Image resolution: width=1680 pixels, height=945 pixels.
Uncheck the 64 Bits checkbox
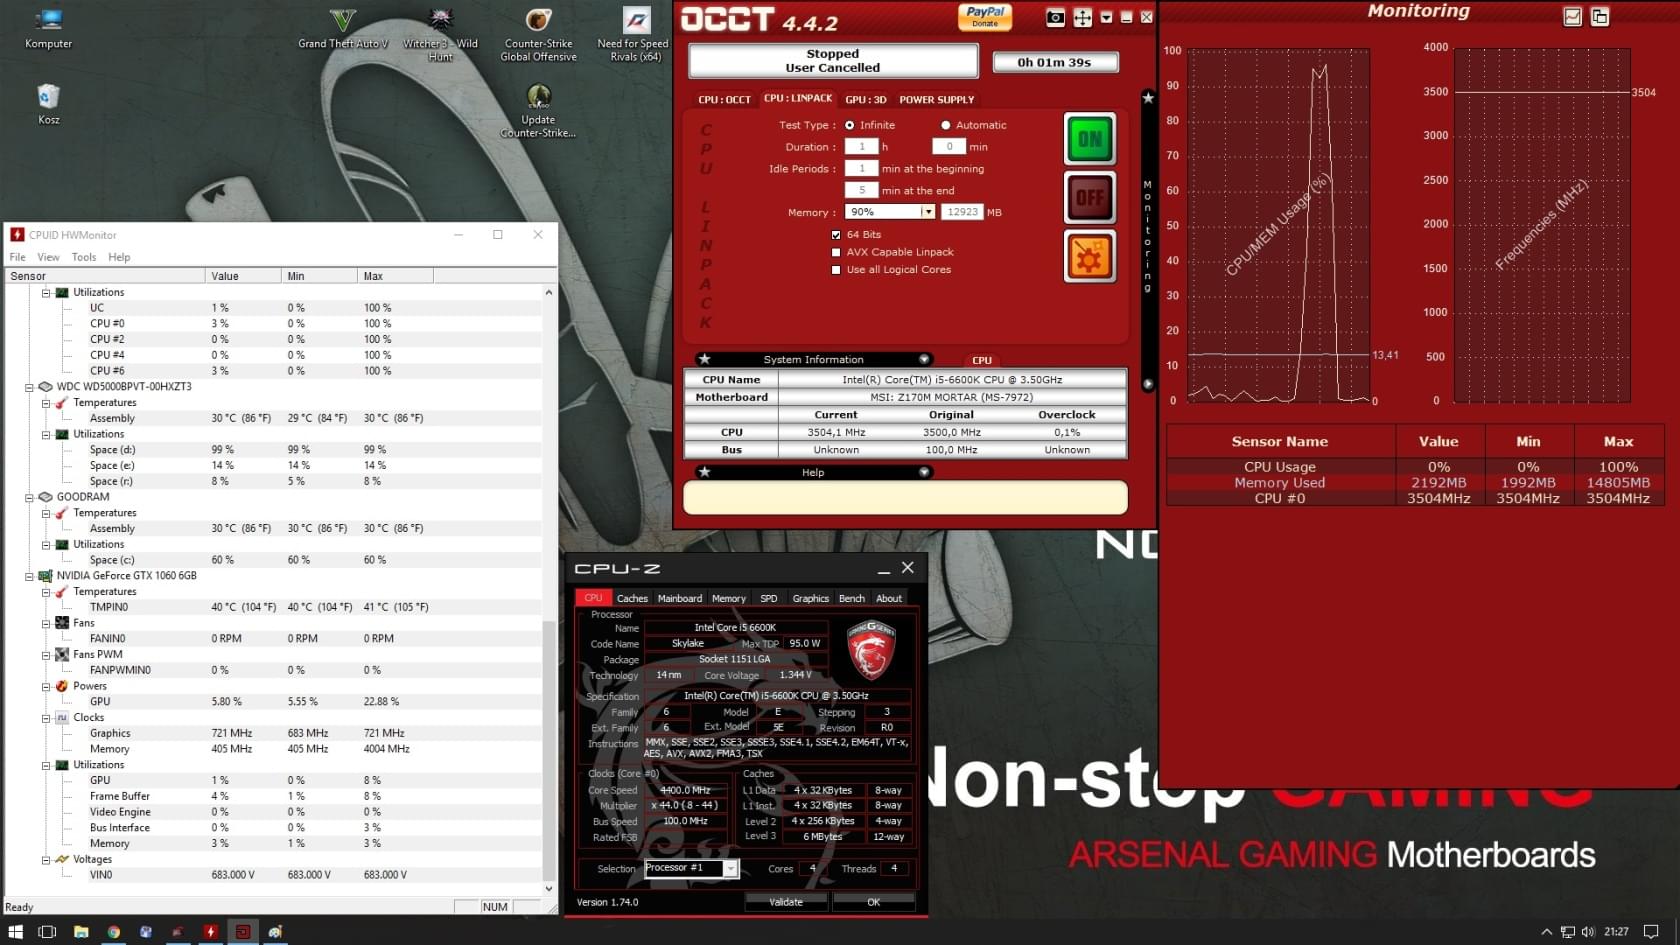836,235
